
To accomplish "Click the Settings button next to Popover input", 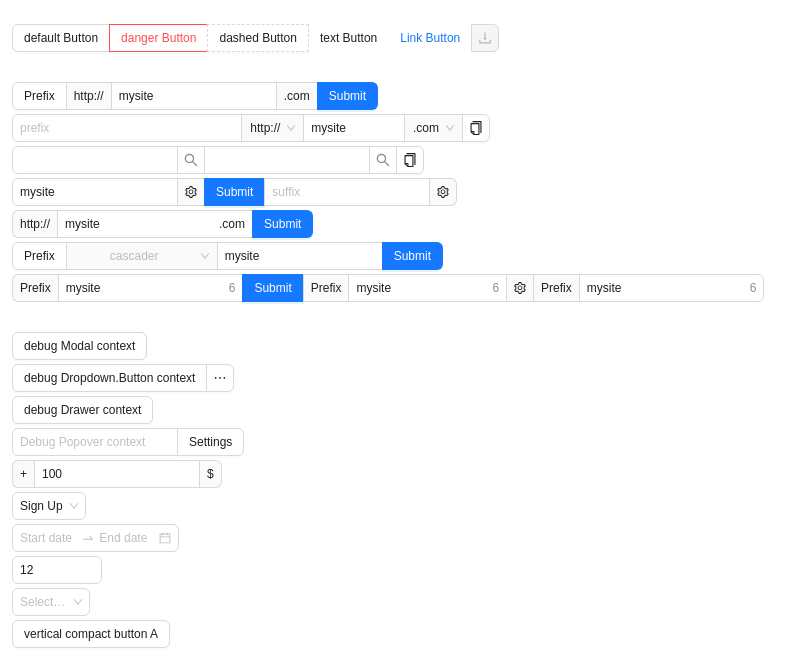I will (x=210, y=442).
